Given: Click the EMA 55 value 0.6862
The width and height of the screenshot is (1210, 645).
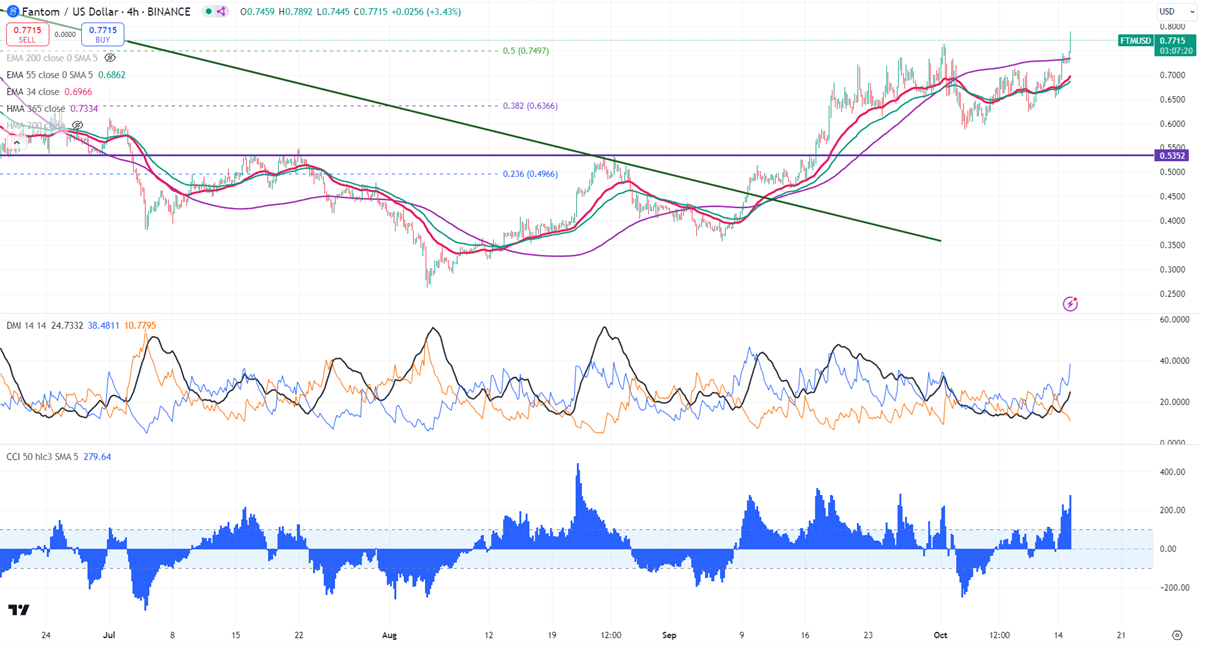Looking at the screenshot, I should click(111, 75).
